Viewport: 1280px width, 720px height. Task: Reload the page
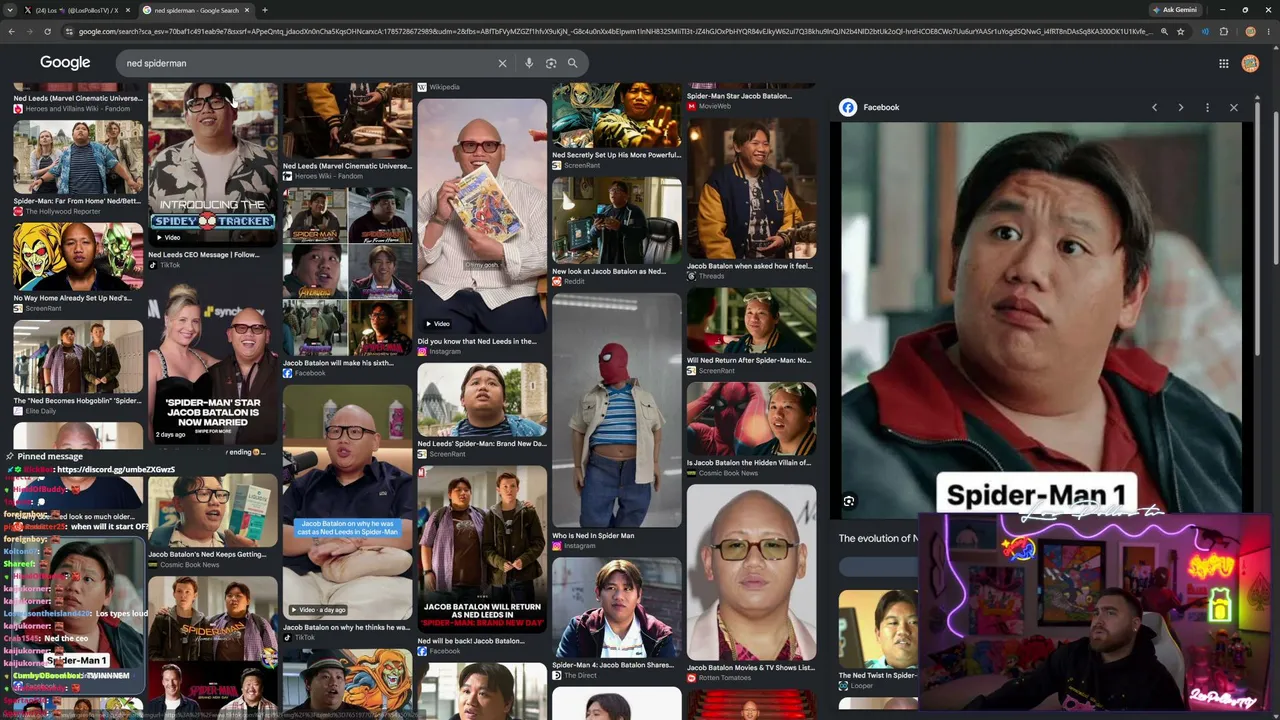[x=47, y=32]
